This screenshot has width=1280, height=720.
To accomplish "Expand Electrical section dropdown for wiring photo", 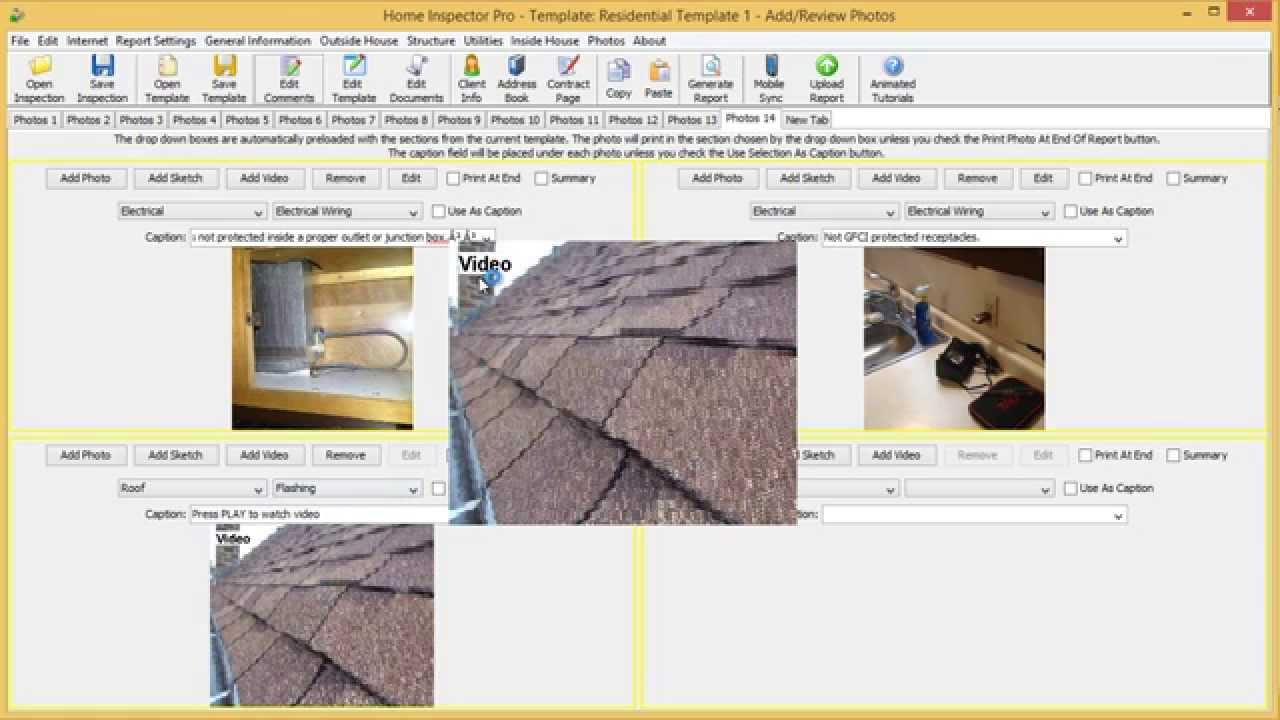I will tap(259, 212).
